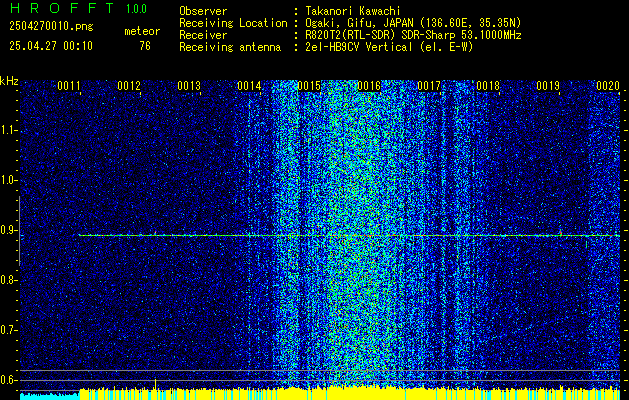This screenshot has height=400, width=629.
Task: Click the 0.9 frequency axis label
Action: pos(8,230)
